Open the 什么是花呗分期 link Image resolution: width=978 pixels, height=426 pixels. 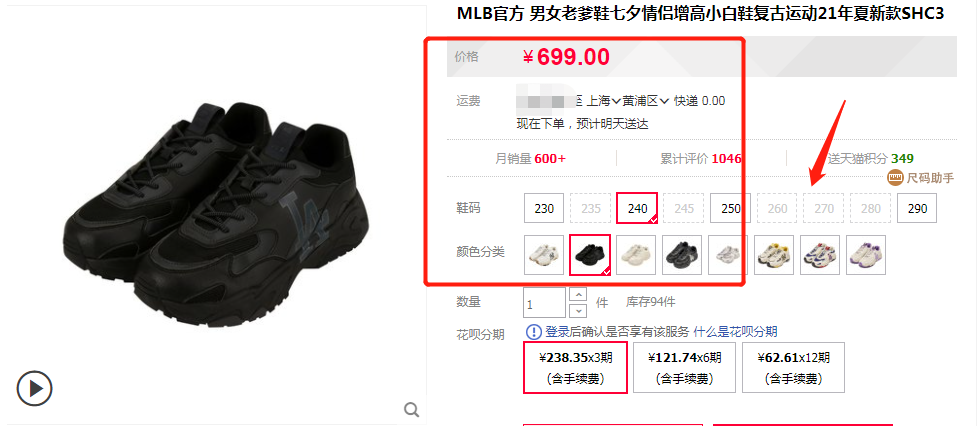(735, 332)
